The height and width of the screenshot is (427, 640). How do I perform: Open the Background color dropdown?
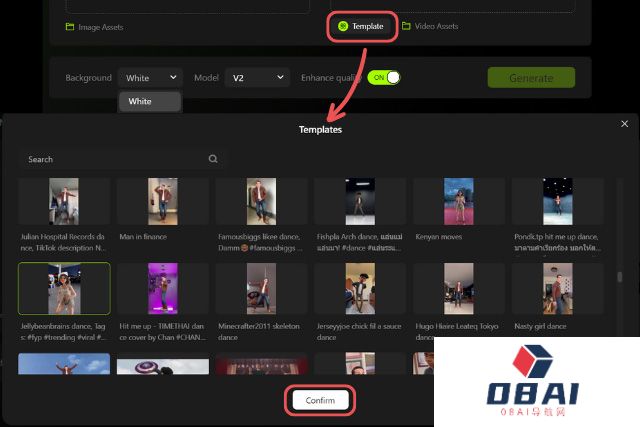150,77
